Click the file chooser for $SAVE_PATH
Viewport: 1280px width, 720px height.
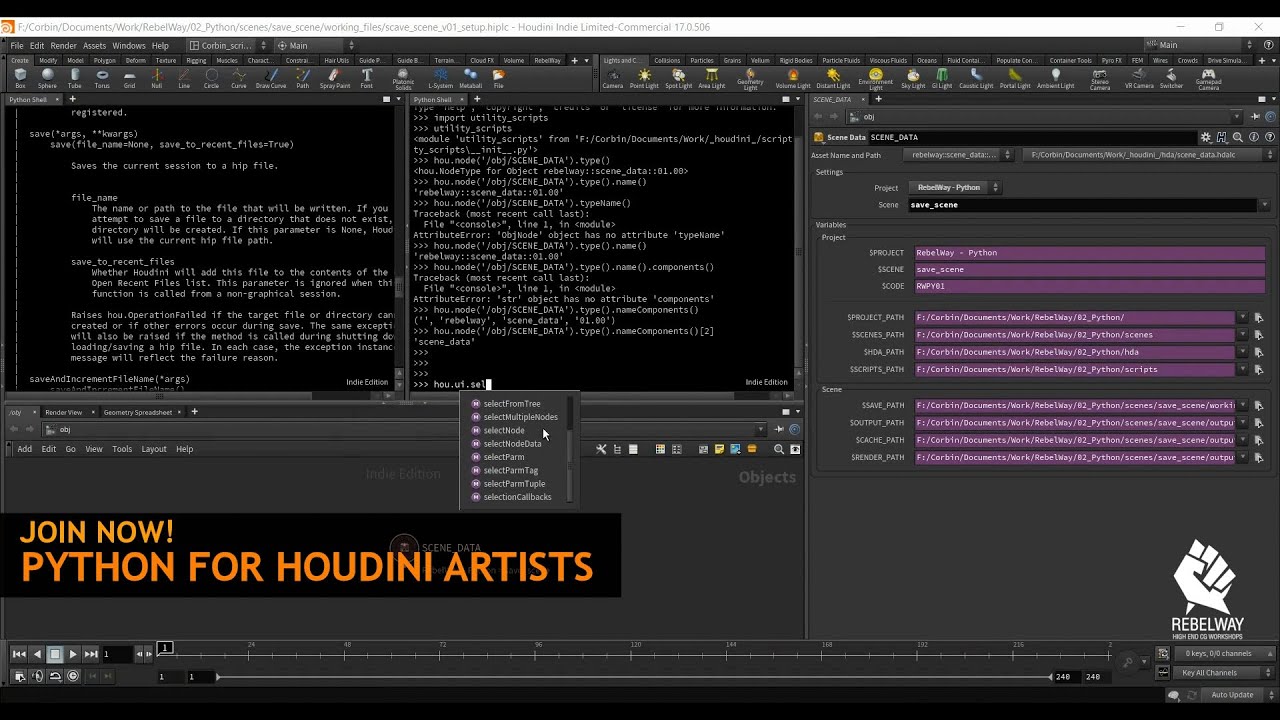click(1258, 406)
